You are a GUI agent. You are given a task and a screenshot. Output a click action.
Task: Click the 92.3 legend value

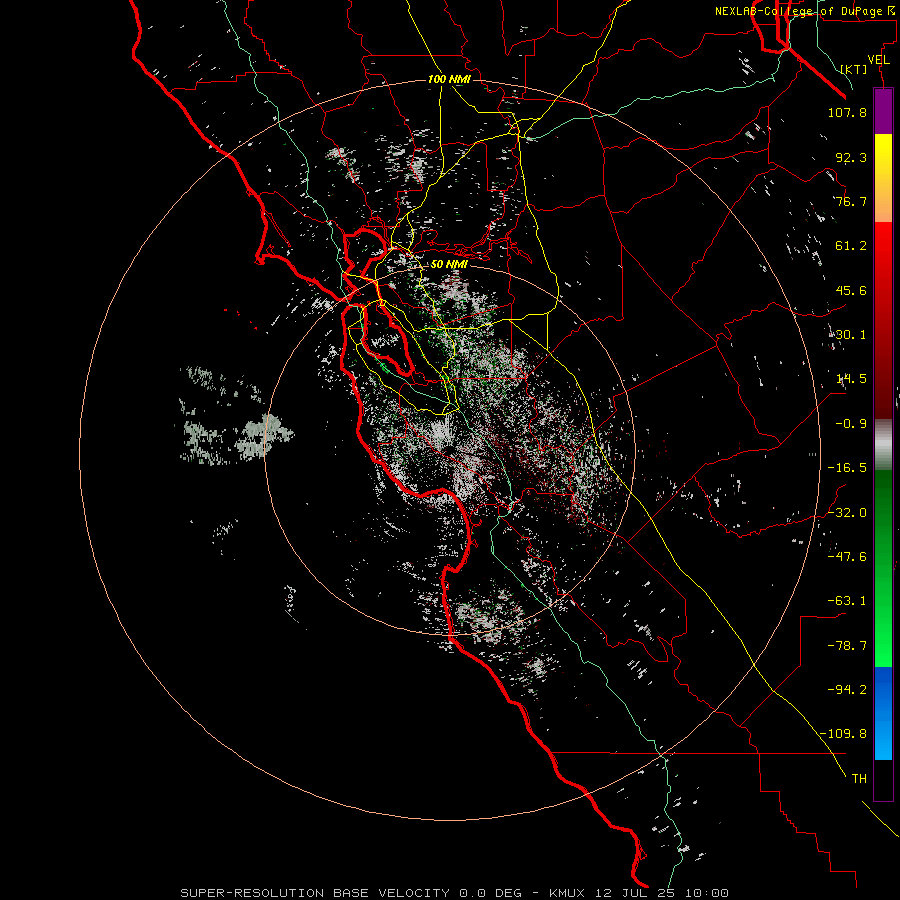coord(851,157)
